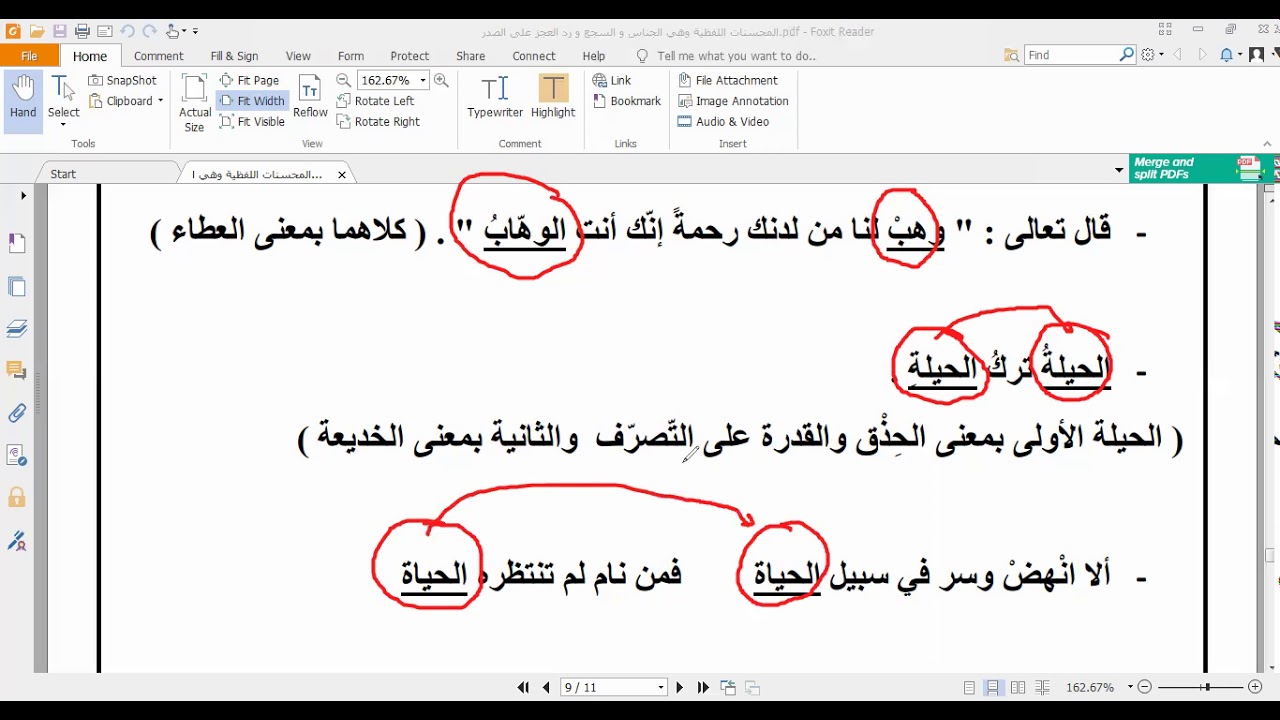Insert a Link
Screen dimensions: 1280x720
(612, 80)
